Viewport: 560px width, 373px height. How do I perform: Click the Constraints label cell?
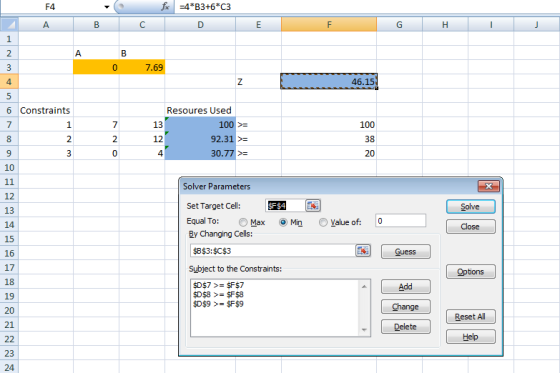click(46, 110)
